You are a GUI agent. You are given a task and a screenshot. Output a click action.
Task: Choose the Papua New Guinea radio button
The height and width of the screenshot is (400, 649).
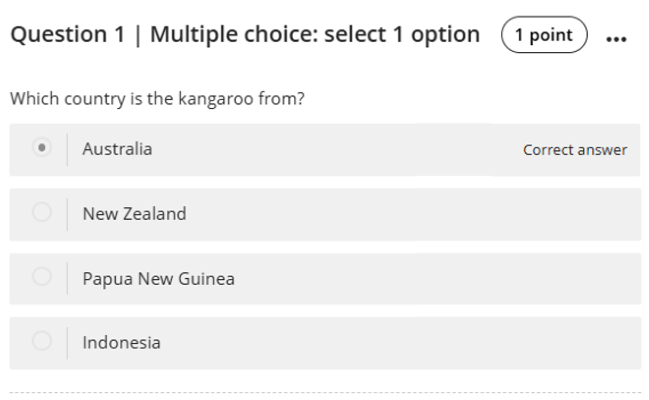[x=41, y=278]
